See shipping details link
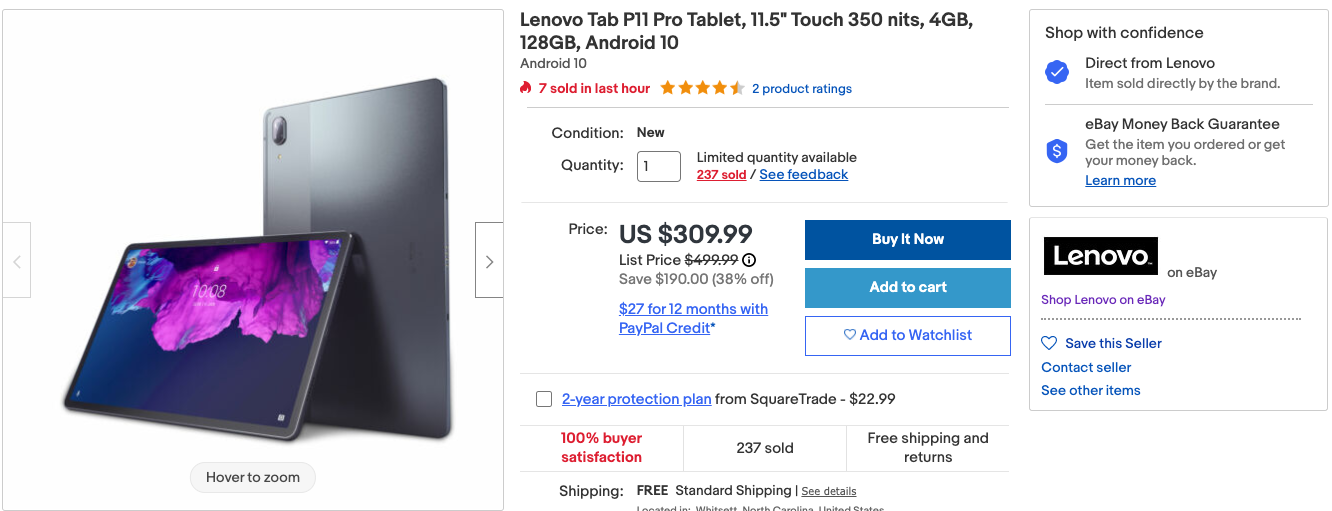The image size is (1332, 511). pos(829,491)
